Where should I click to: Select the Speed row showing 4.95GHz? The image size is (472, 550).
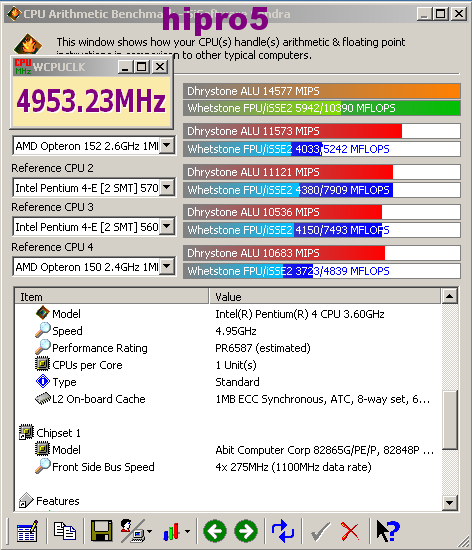pos(228,331)
